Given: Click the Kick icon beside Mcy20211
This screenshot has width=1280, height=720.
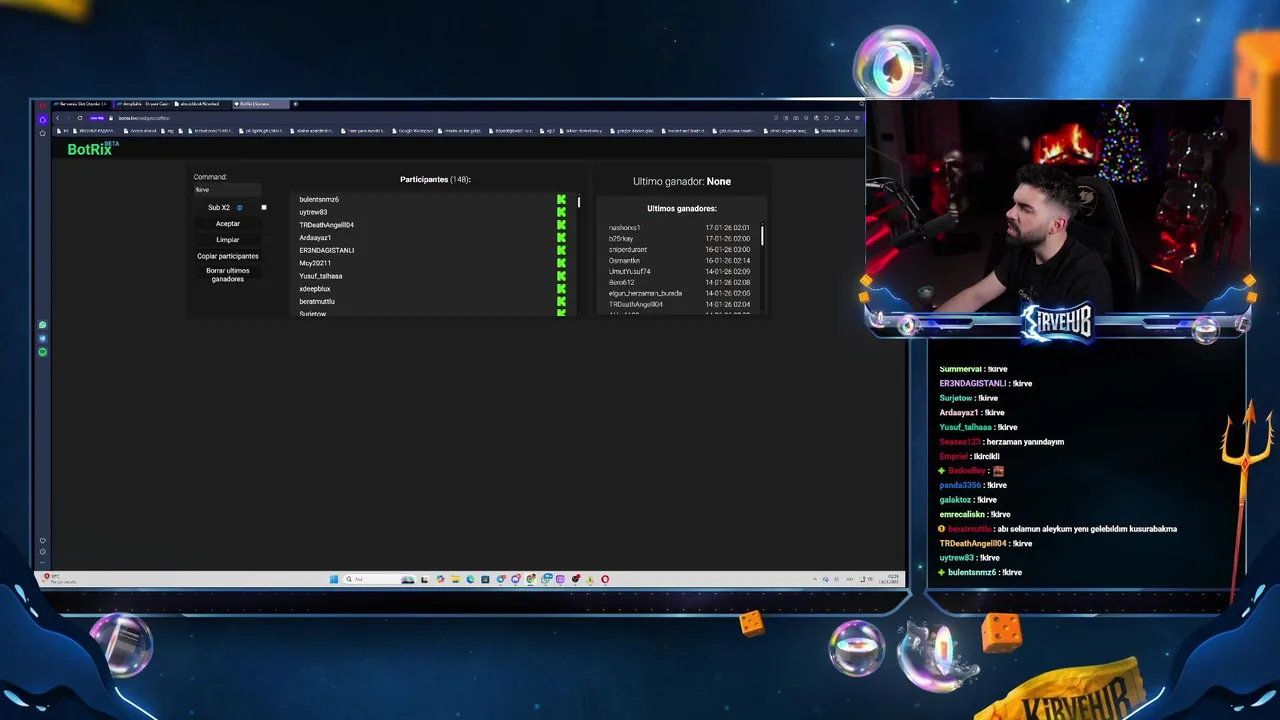Looking at the screenshot, I should tap(561, 263).
